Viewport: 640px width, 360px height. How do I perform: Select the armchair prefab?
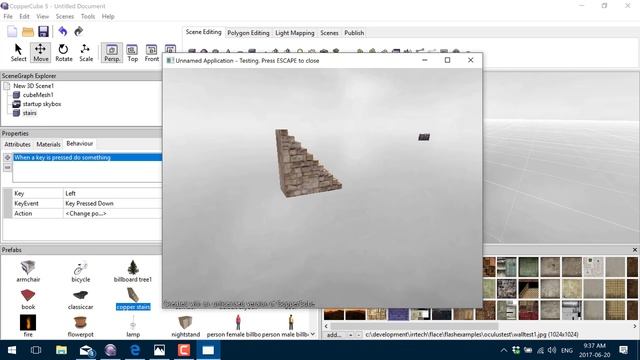pyautogui.click(x=28, y=271)
